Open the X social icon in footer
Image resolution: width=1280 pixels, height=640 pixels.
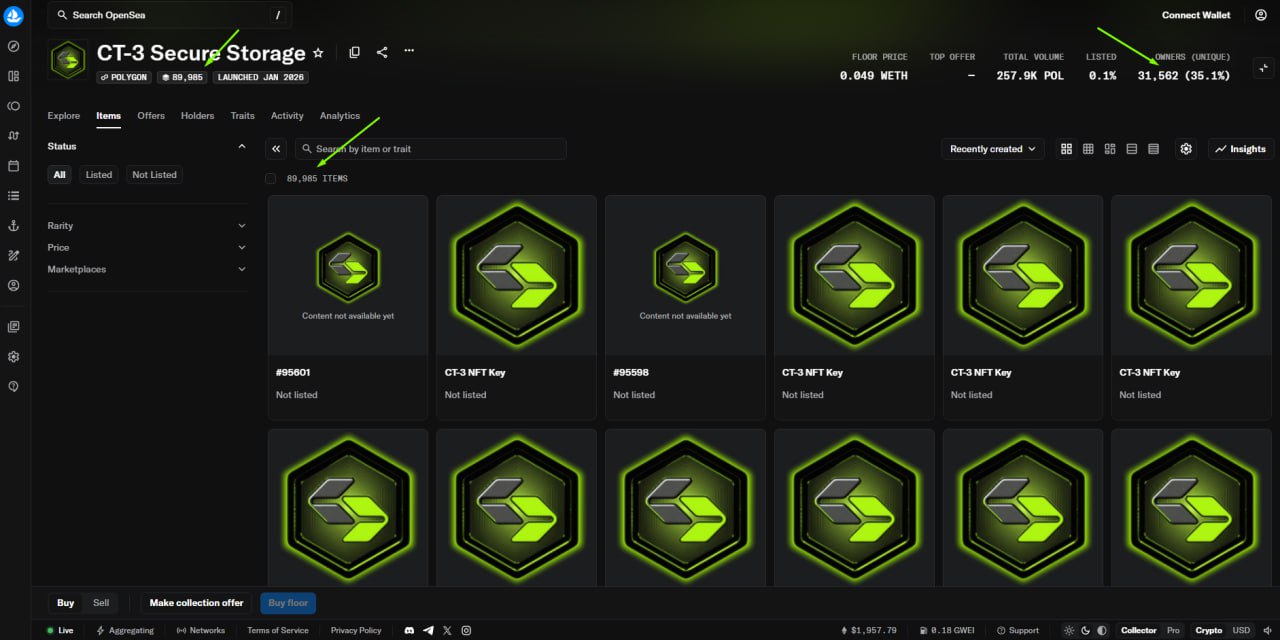click(x=447, y=631)
